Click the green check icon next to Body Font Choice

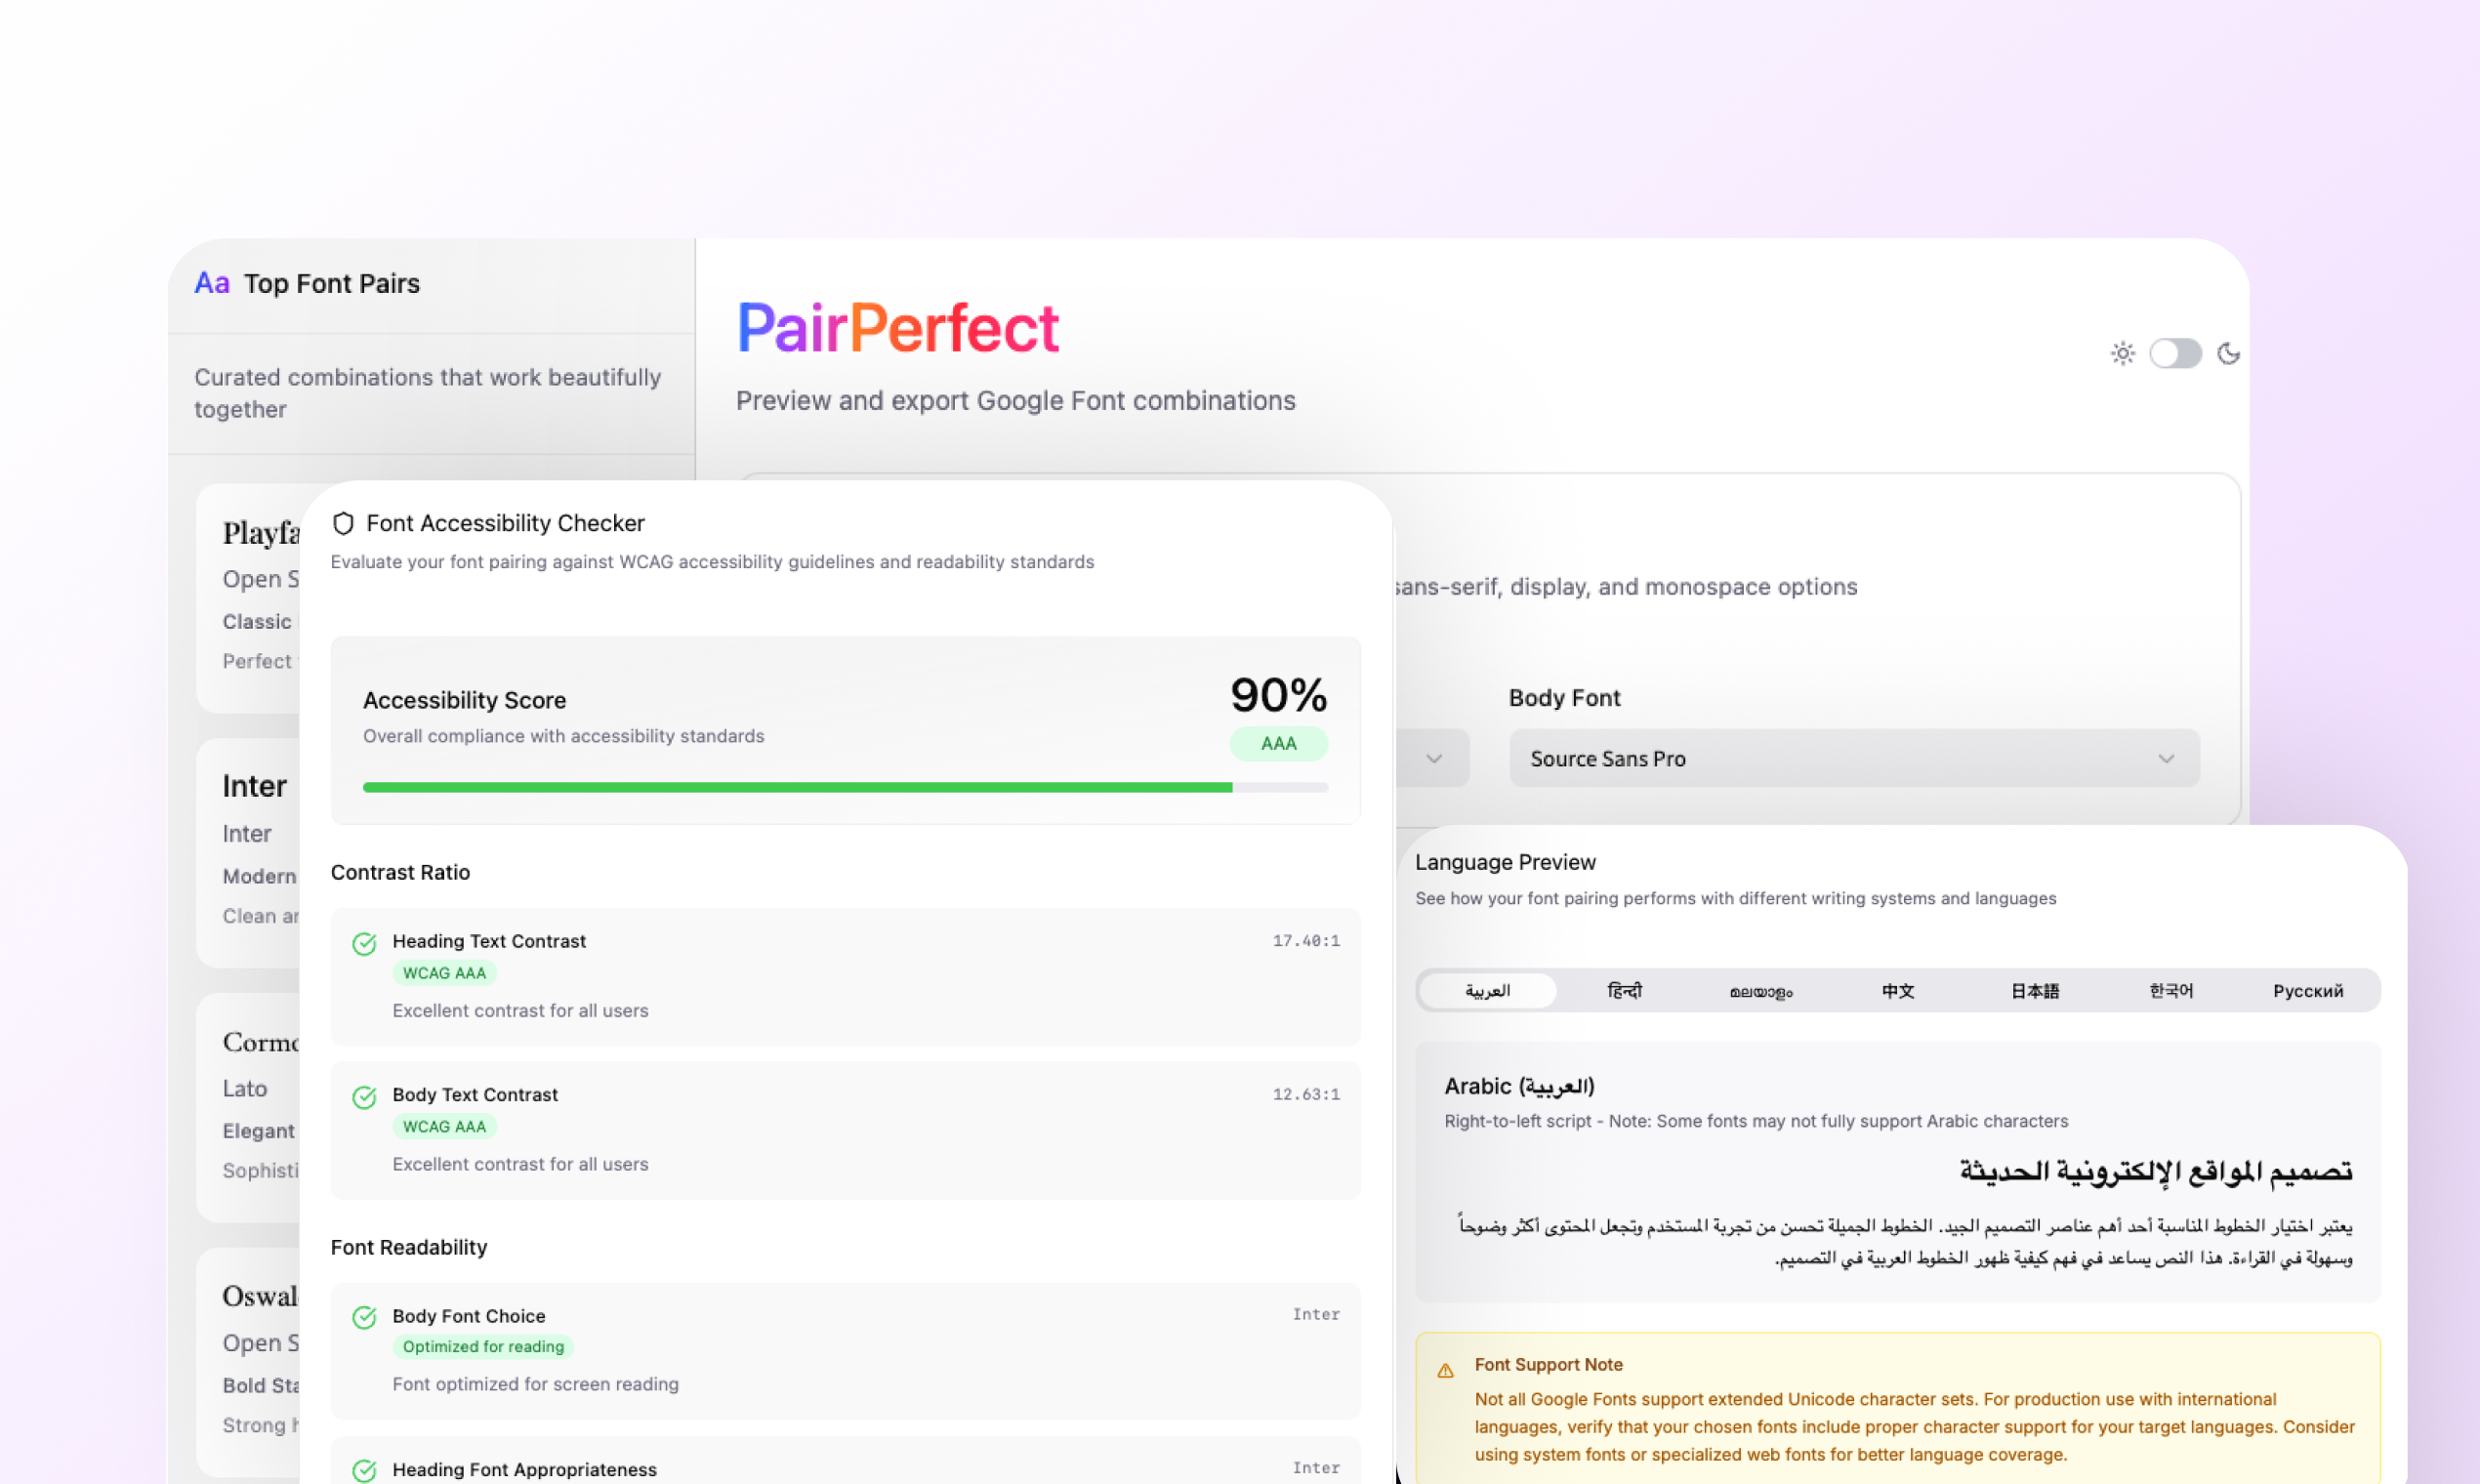[x=364, y=1318]
